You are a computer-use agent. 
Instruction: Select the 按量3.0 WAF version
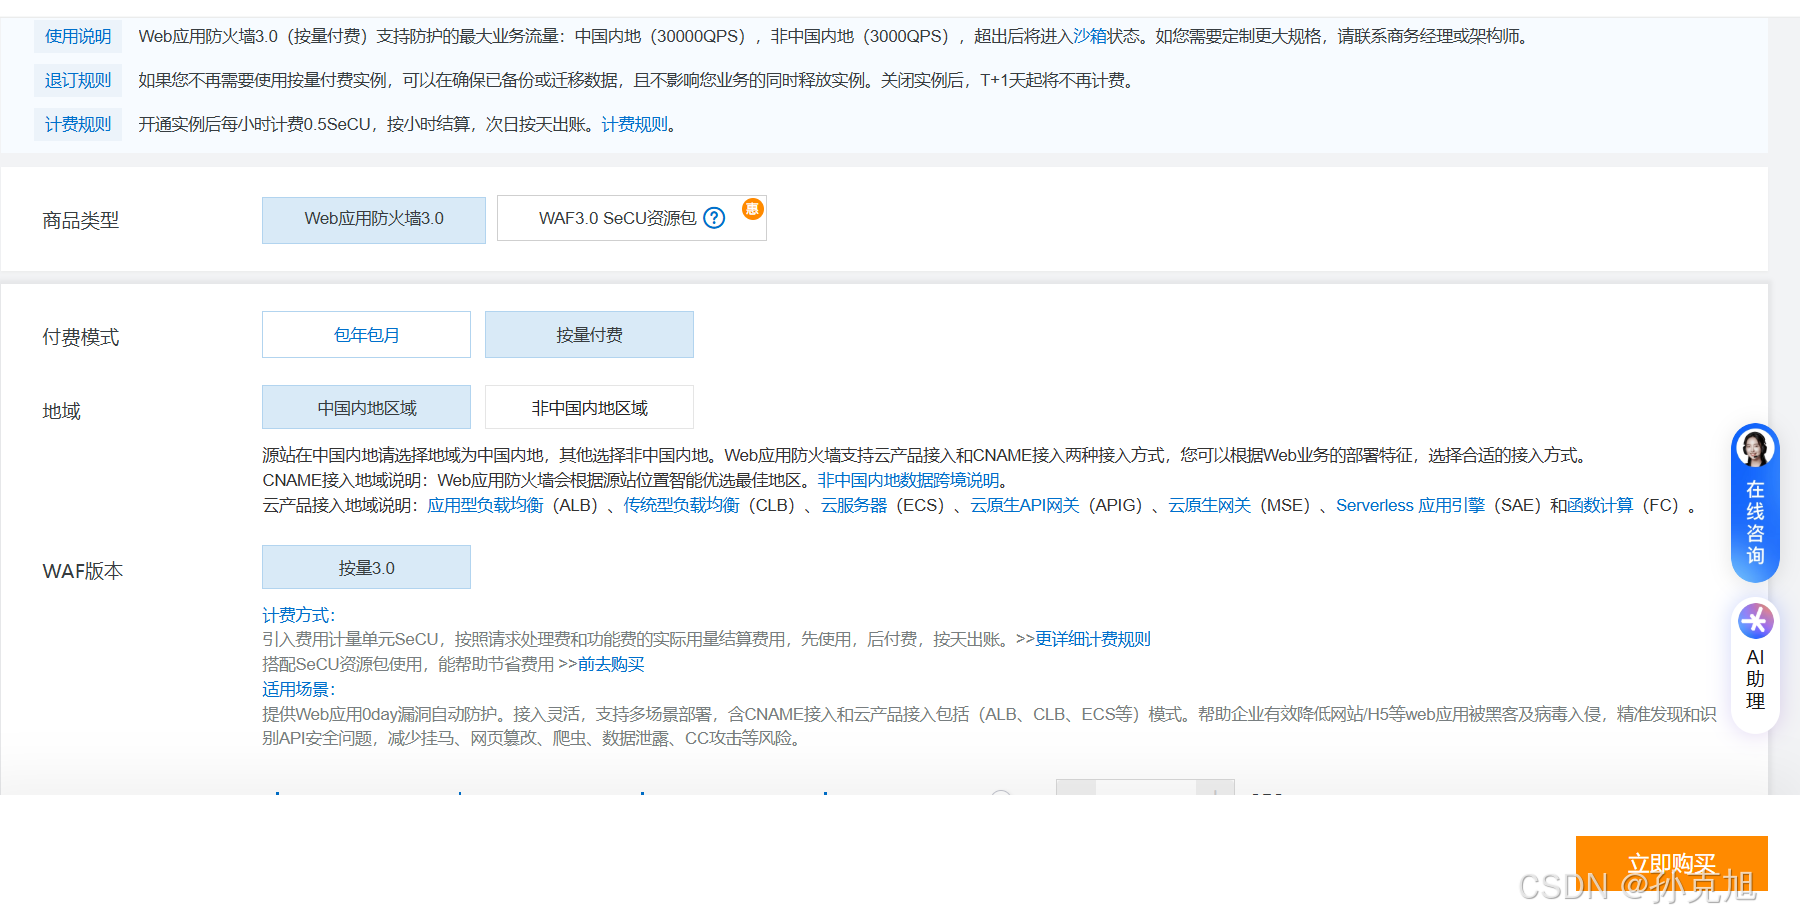[366, 568]
